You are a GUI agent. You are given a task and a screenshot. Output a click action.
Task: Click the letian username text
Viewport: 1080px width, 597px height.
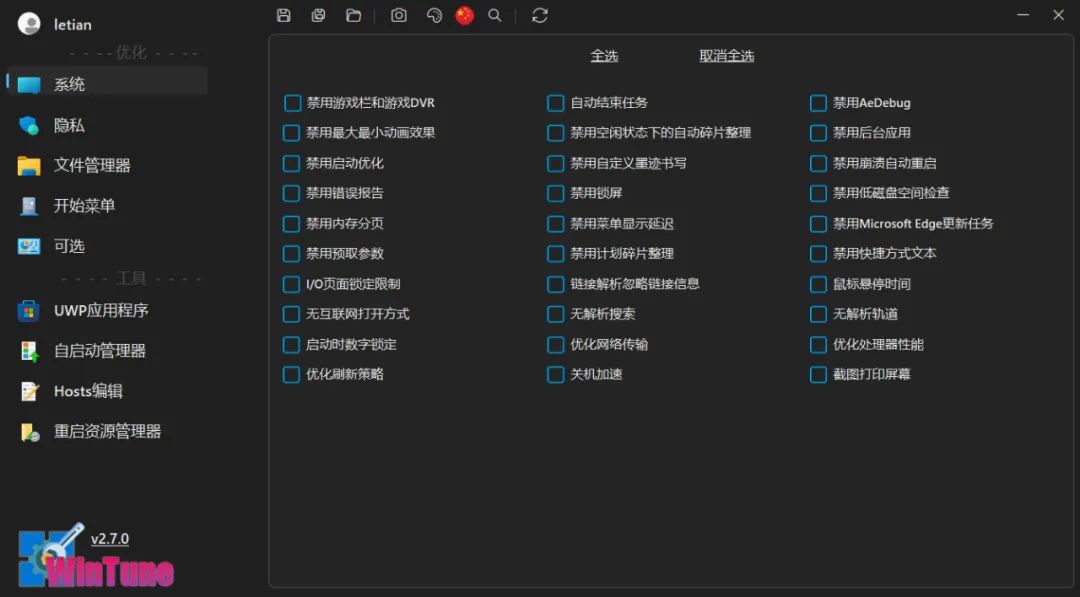(72, 25)
